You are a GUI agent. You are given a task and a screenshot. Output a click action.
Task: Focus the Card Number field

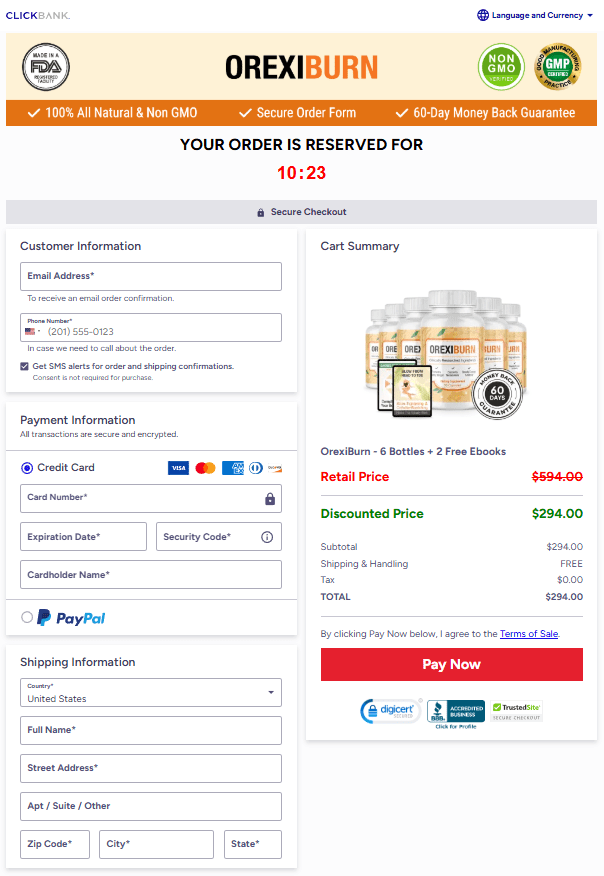[141, 498]
